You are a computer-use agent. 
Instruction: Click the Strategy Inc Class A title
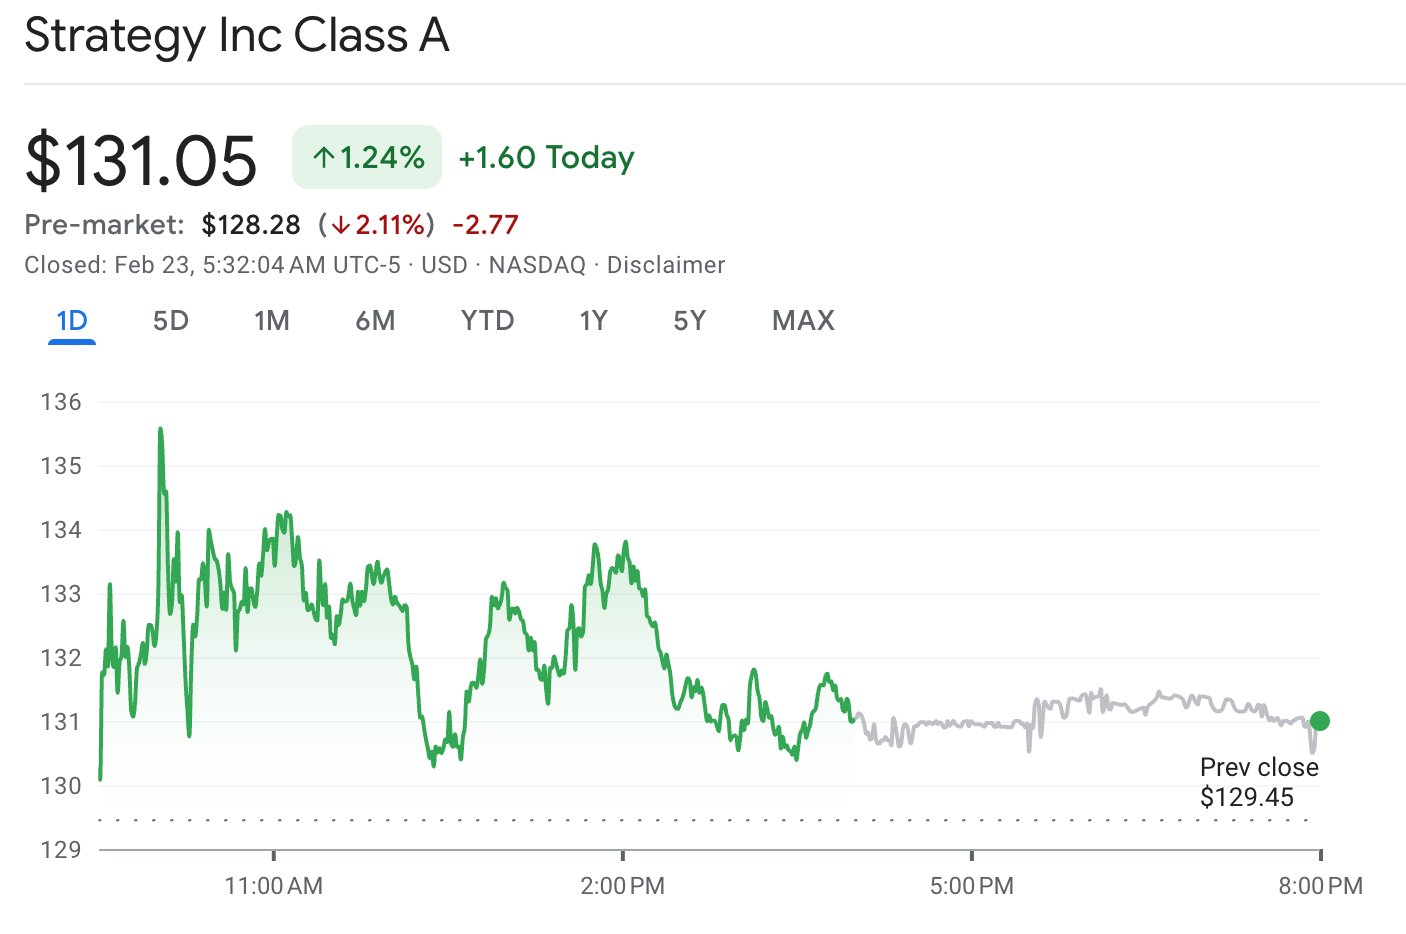tap(236, 36)
